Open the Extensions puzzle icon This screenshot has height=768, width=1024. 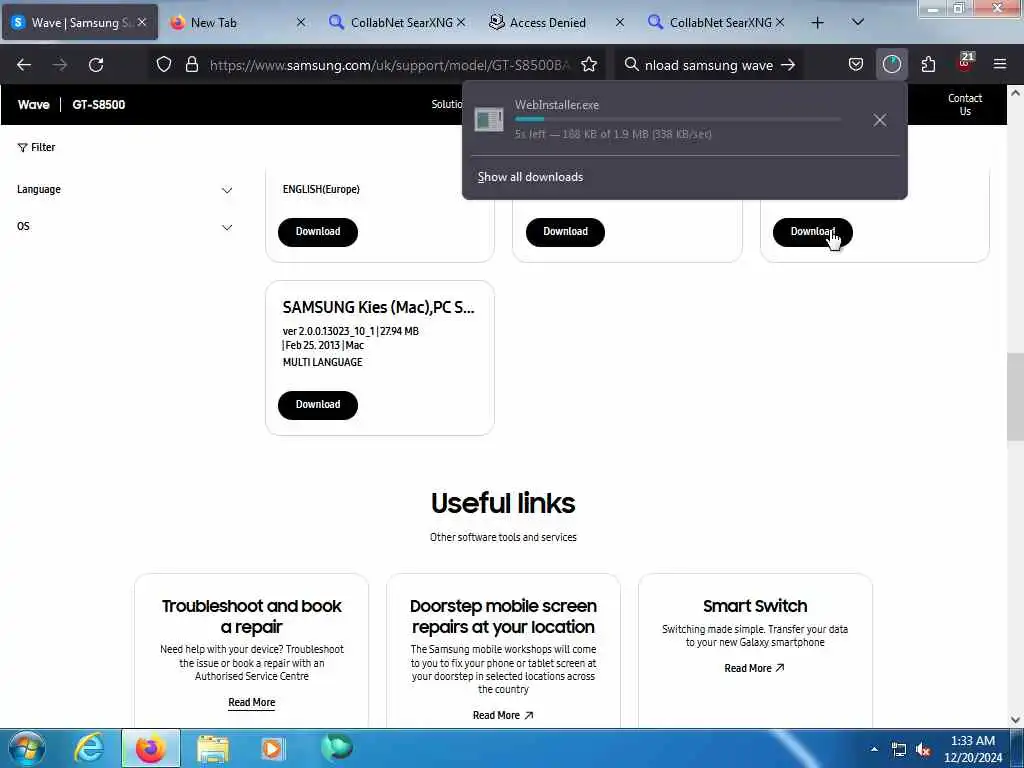click(928, 65)
